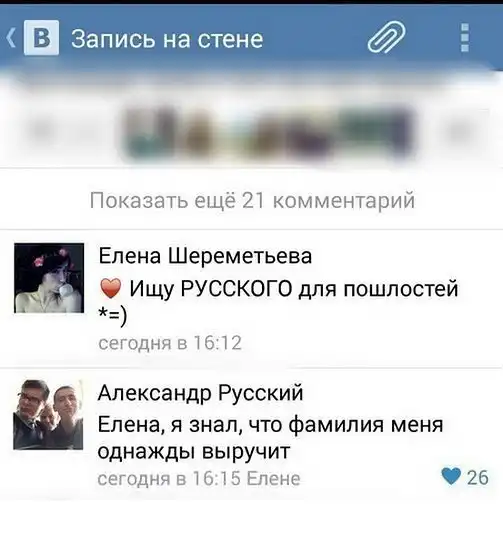Image resolution: width=503 pixels, height=533 pixels.
Task: Toggle the blue like heart on Alexander's comment
Action: pos(451,476)
